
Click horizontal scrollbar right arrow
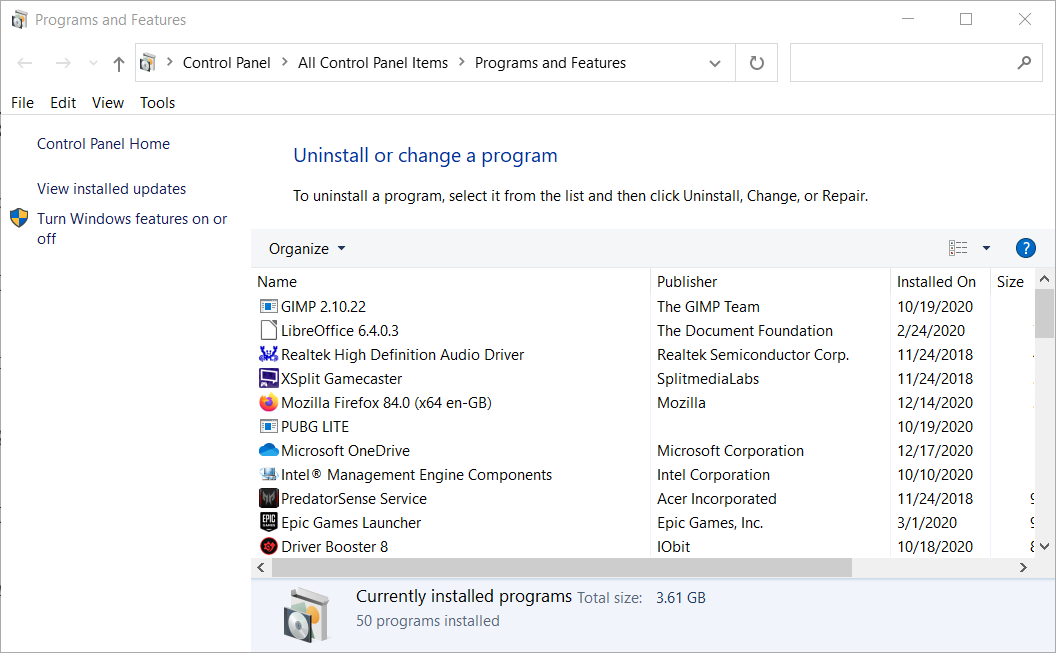point(1023,568)
